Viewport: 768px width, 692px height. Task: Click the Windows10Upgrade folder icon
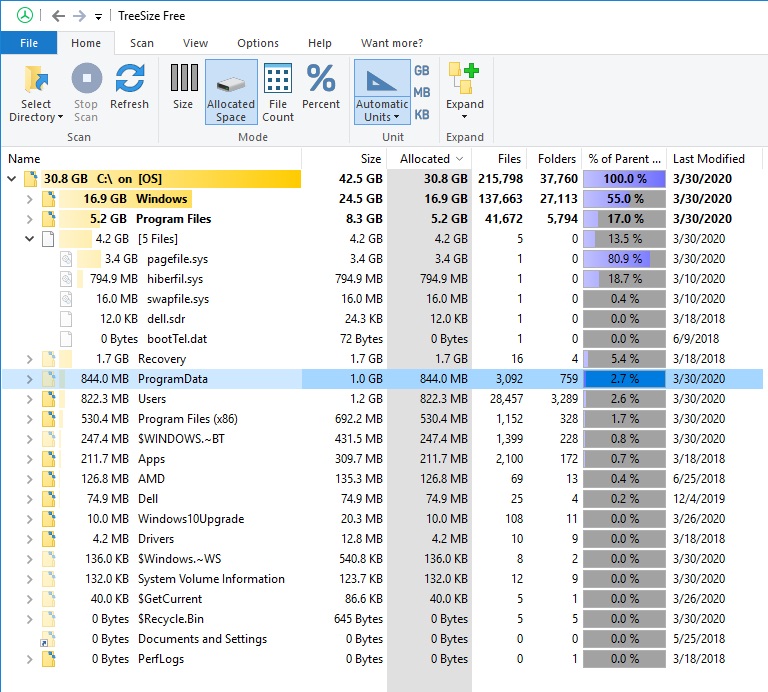(48, 519)
